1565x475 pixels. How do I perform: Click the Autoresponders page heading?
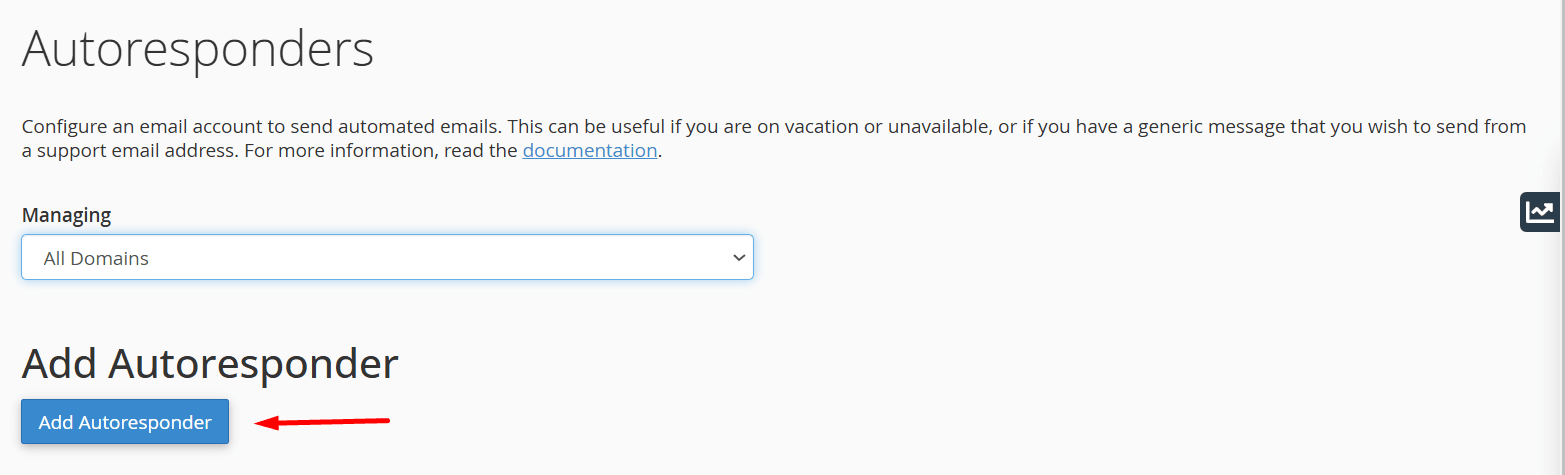pos(198,49)
